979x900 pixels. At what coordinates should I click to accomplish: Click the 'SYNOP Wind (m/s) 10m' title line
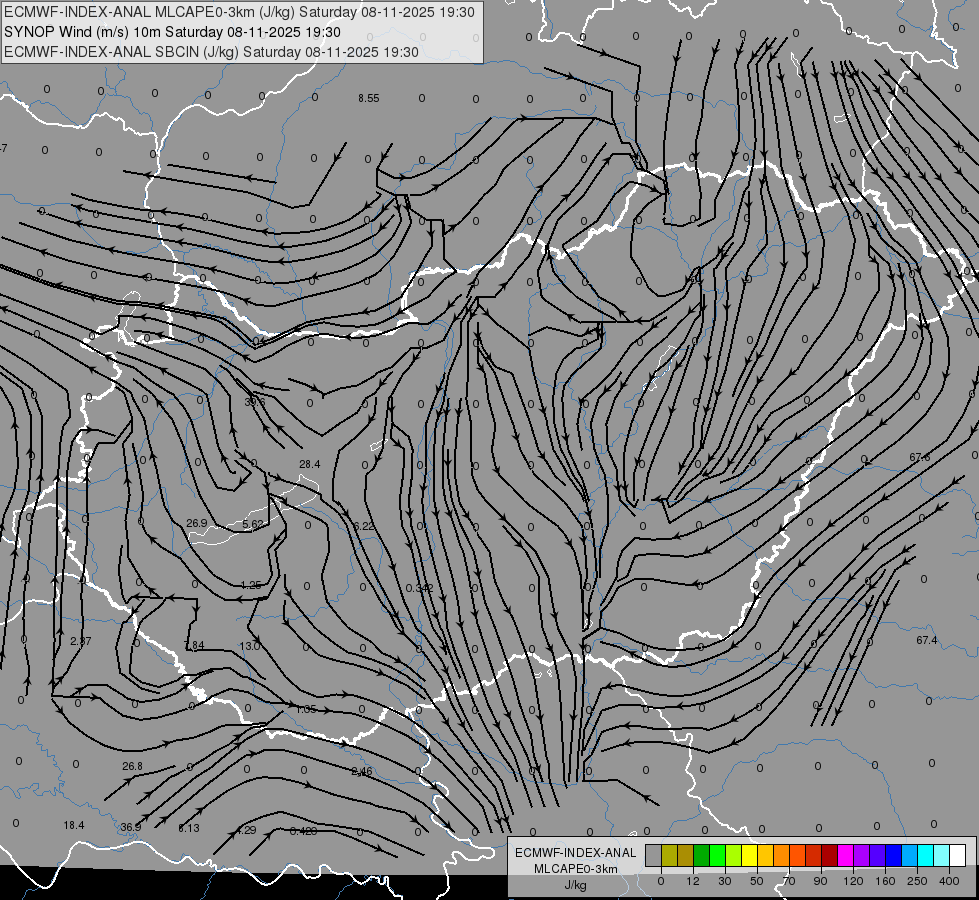(x=172, y=32)
